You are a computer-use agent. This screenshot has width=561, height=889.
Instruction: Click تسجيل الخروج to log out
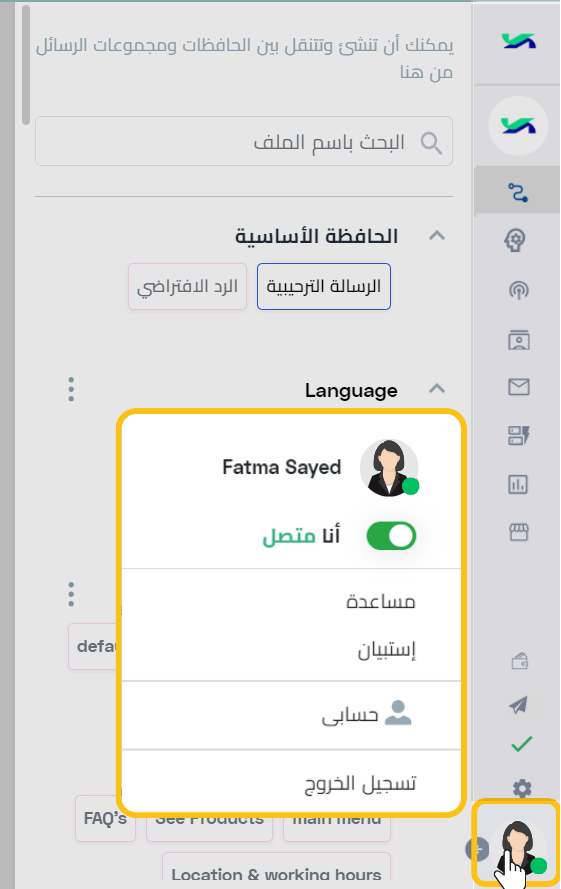(x=360, y=784)
